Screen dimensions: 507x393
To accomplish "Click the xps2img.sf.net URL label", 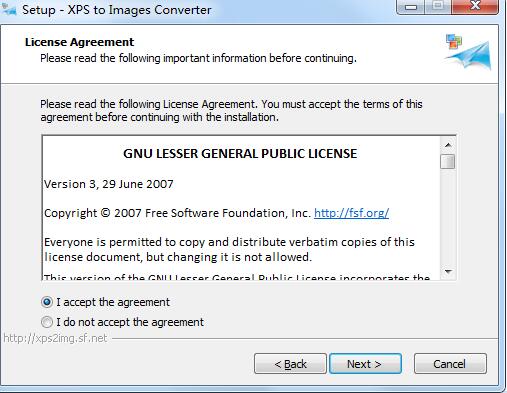I will click(55, 338).
